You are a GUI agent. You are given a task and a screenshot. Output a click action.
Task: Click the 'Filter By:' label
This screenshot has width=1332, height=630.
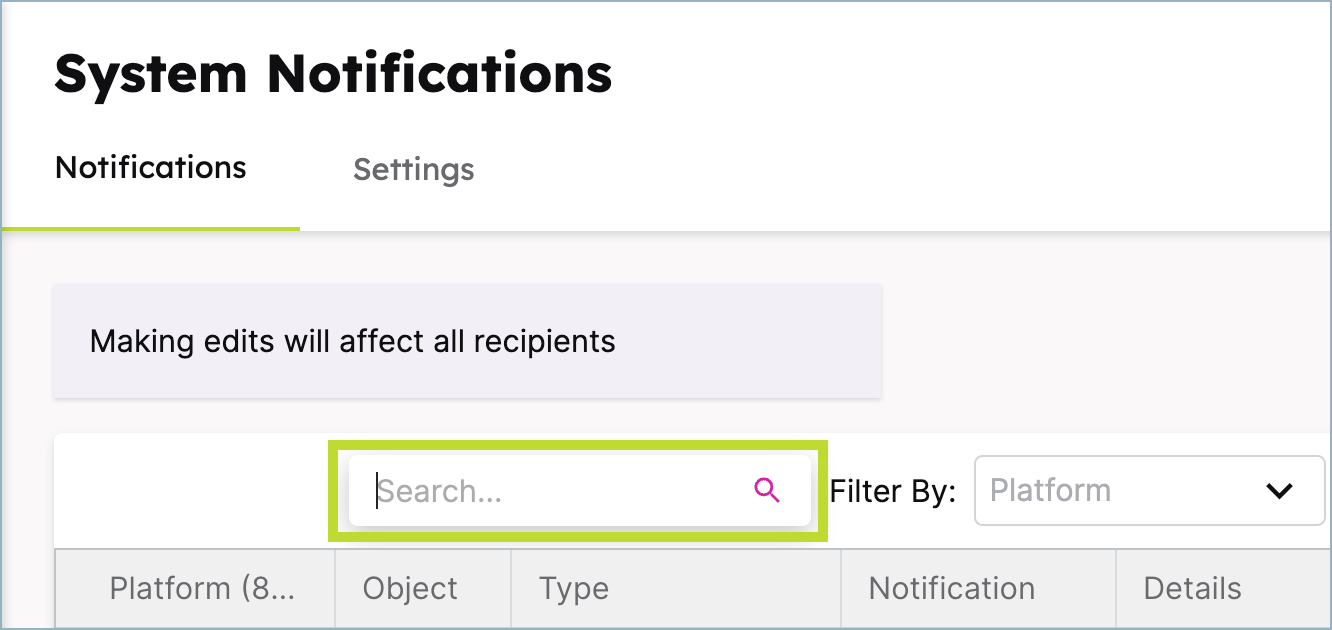point(893,491)
